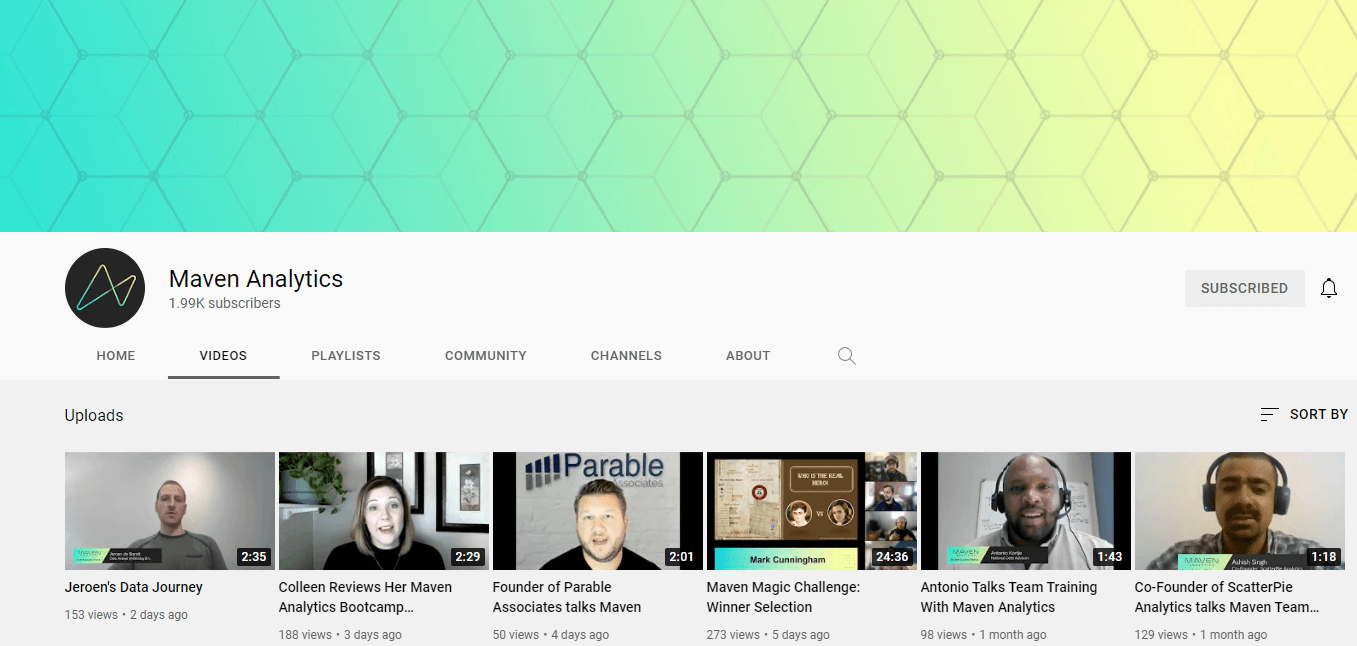
Task: Select the Videos tab
Action: pyautogui.click(x=223, y=356)
